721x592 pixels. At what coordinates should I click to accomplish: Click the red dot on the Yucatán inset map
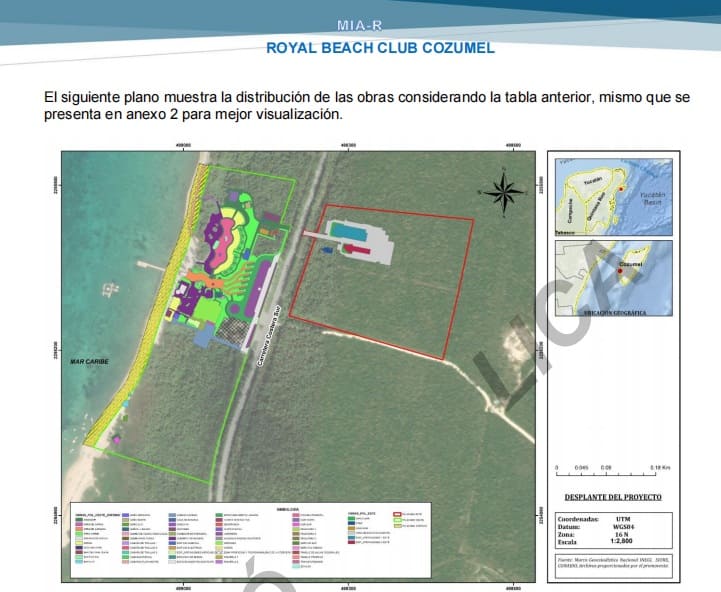tap(622, 189)
